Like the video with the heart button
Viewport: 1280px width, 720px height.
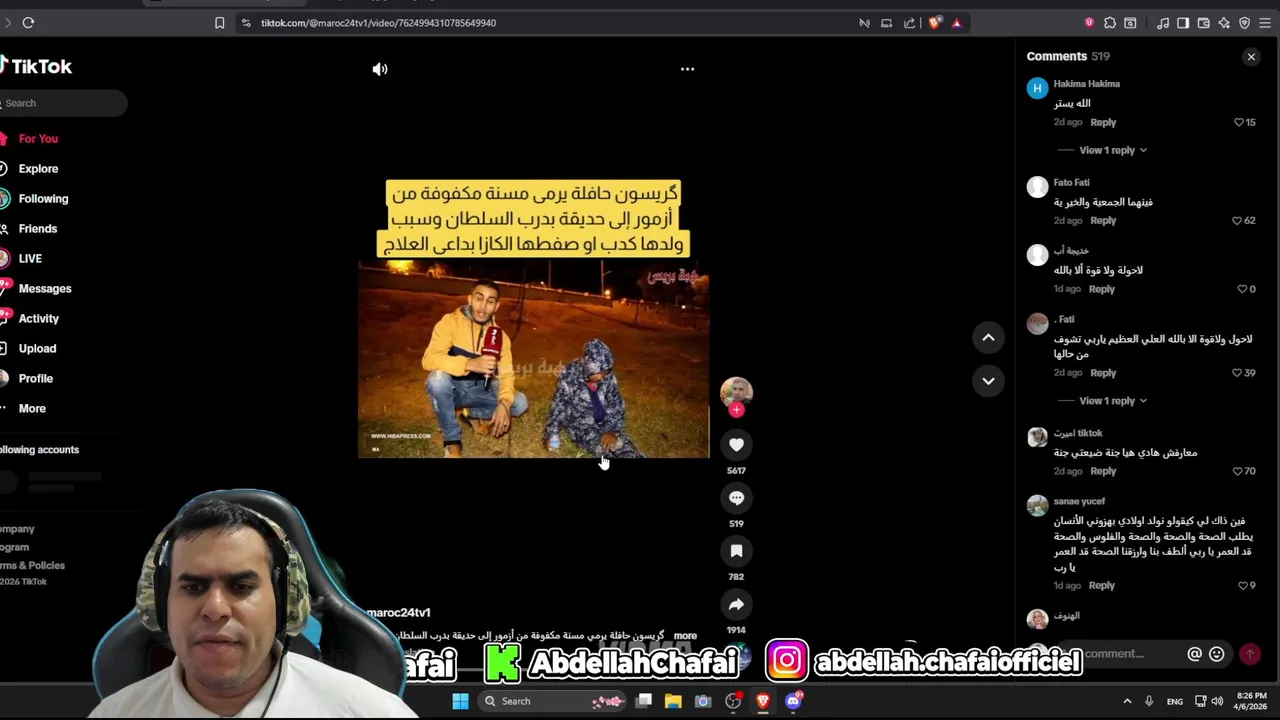pos(736,445)
